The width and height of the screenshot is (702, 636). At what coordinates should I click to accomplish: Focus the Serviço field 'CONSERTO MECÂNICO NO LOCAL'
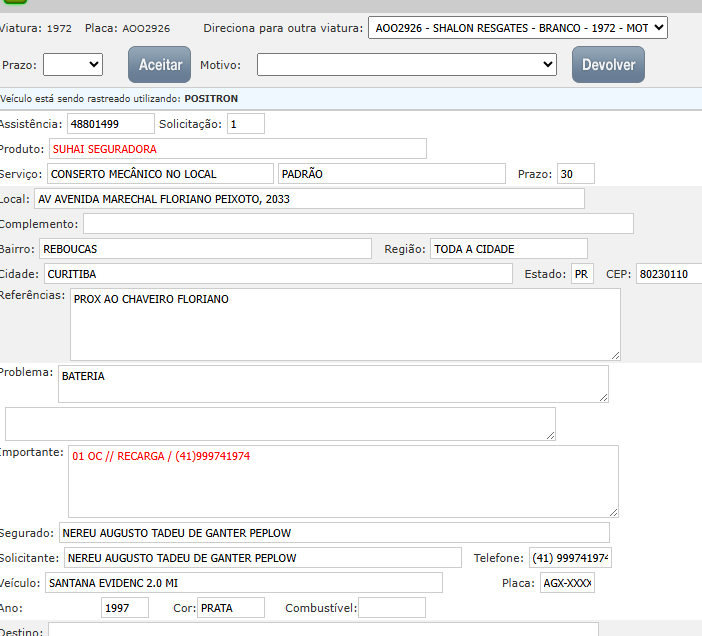click(159, 174)
